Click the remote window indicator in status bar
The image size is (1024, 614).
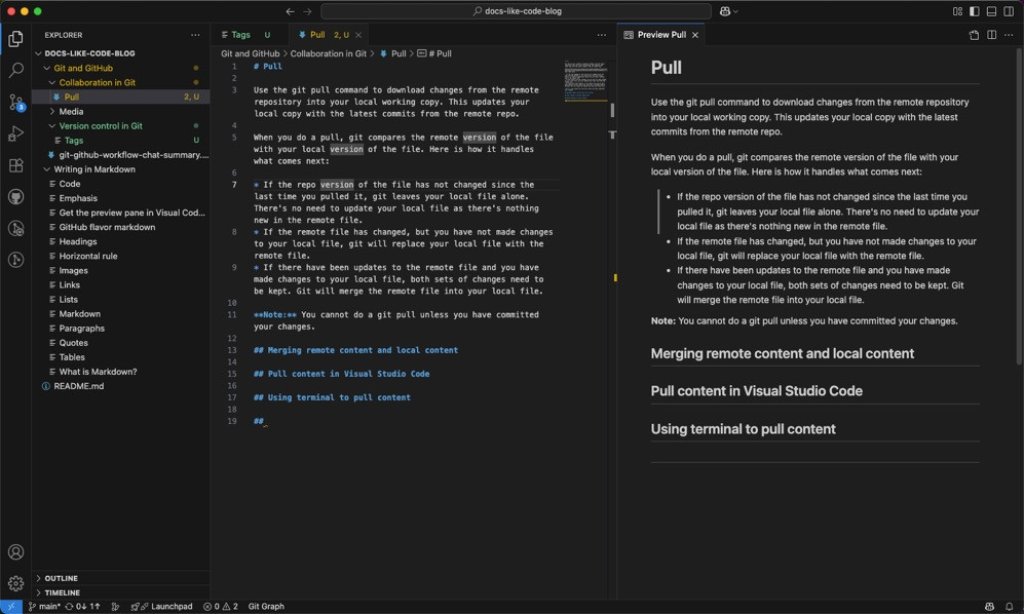tap(11, 607)
